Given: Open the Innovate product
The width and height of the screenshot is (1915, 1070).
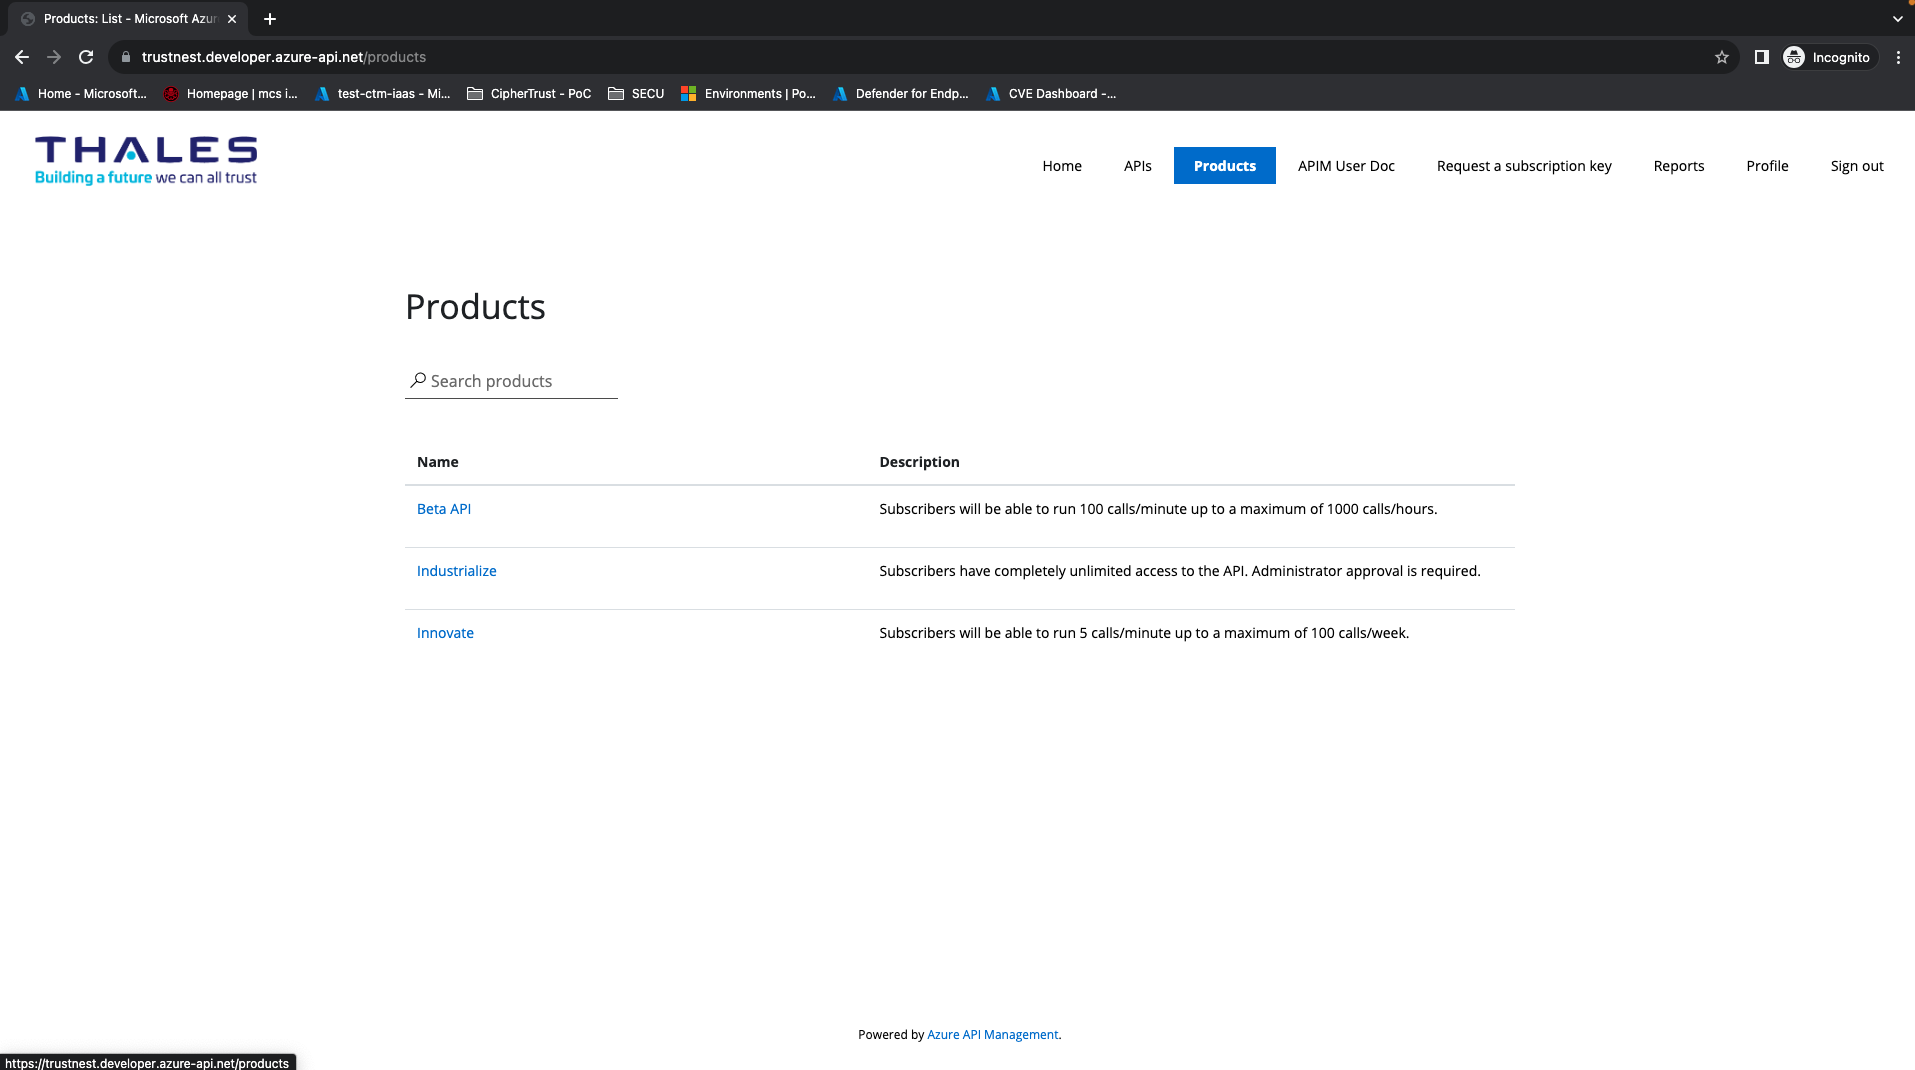Looking at the screenshot, I should [x=445, y=633].
